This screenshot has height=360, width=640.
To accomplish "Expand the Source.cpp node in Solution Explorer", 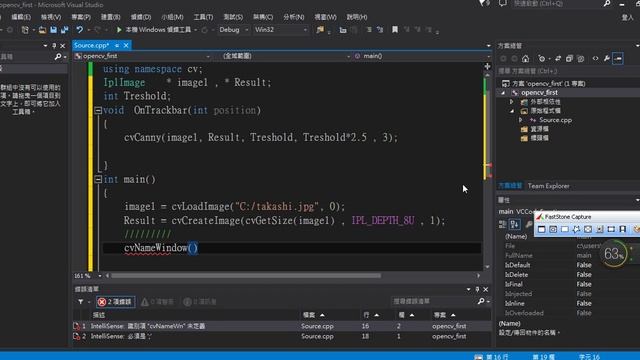I will point(520,120).
